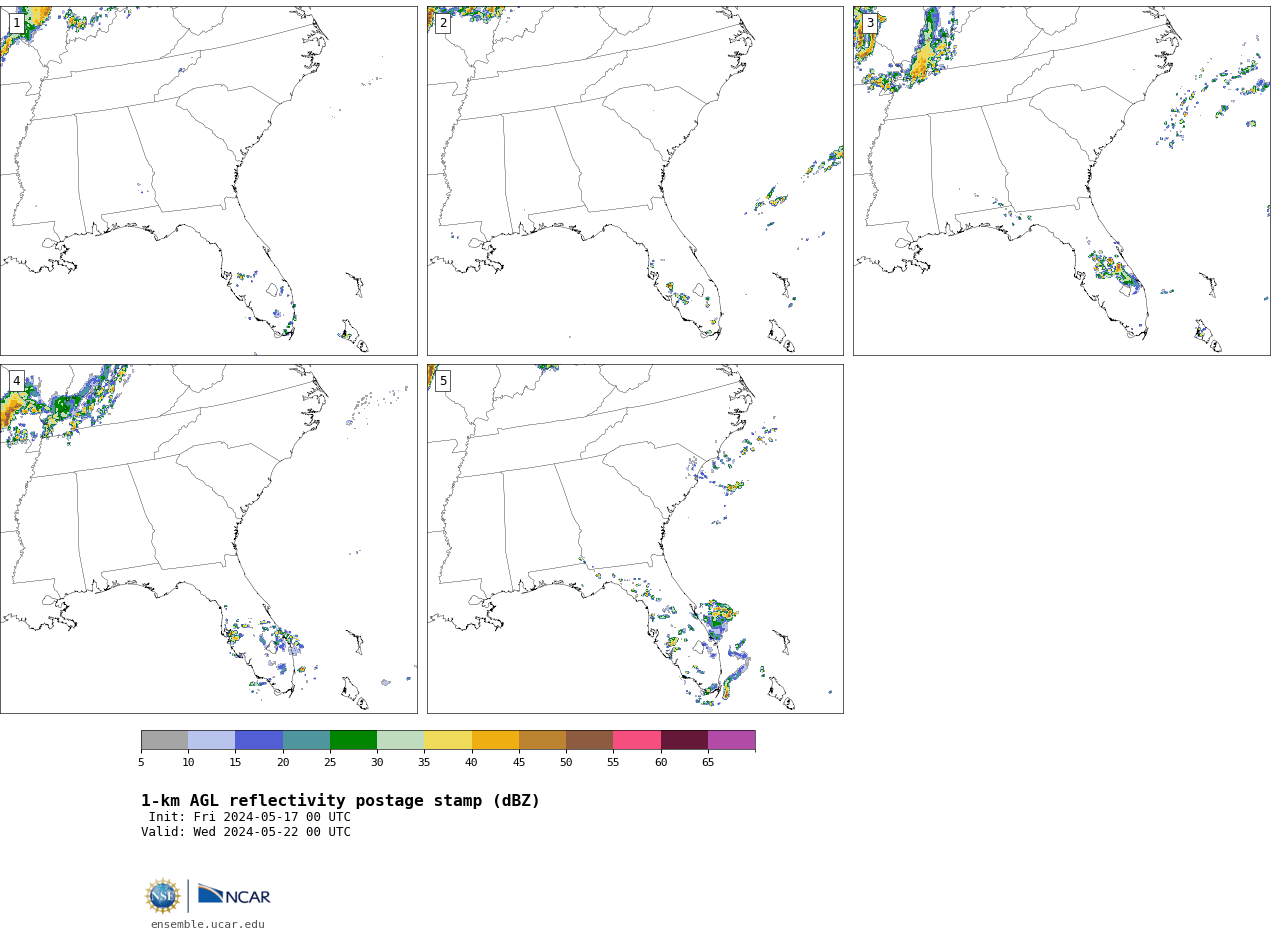Click the NCAR logo
This screenshot has height=936, width=1280.
[x=234, y=895]
